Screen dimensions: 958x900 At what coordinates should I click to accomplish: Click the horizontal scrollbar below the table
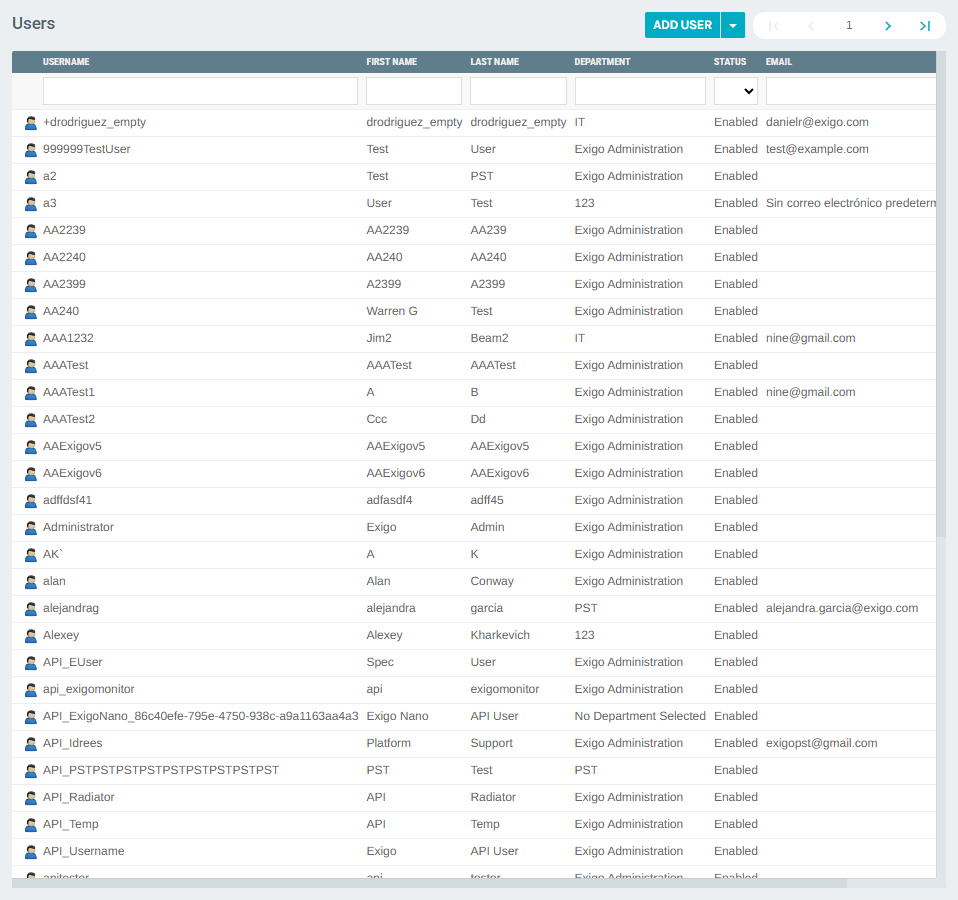(x=430, y=883)
